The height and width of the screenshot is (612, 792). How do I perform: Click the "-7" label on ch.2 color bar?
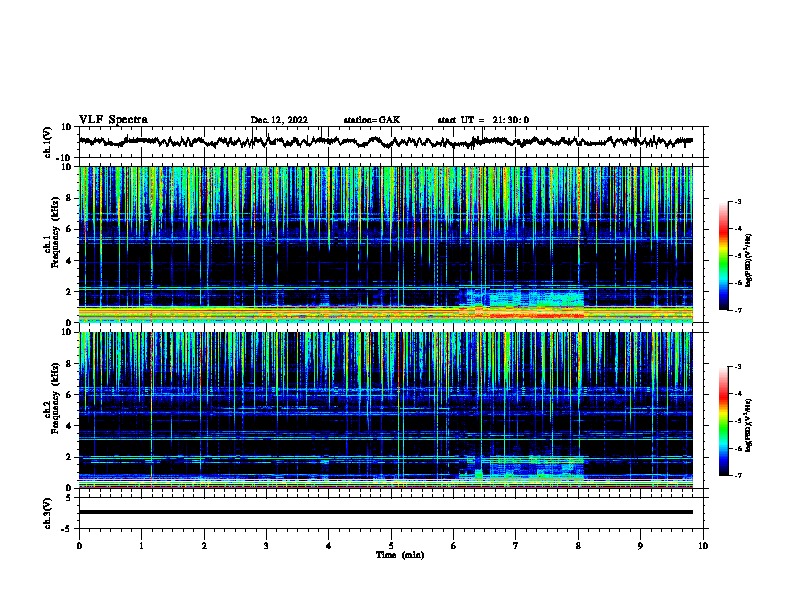click(x=737, y=475)
